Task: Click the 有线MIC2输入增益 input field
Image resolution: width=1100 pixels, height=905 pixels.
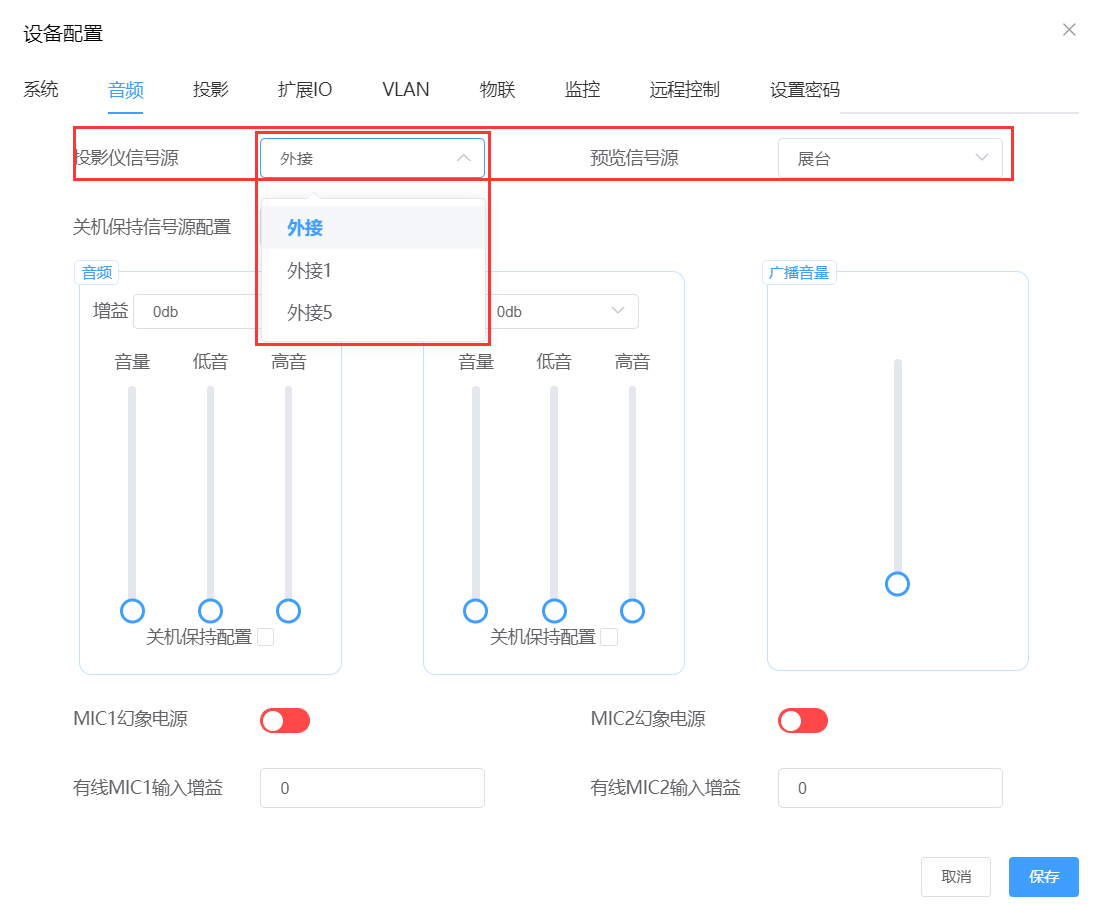Action: click(x=889, y=788)
